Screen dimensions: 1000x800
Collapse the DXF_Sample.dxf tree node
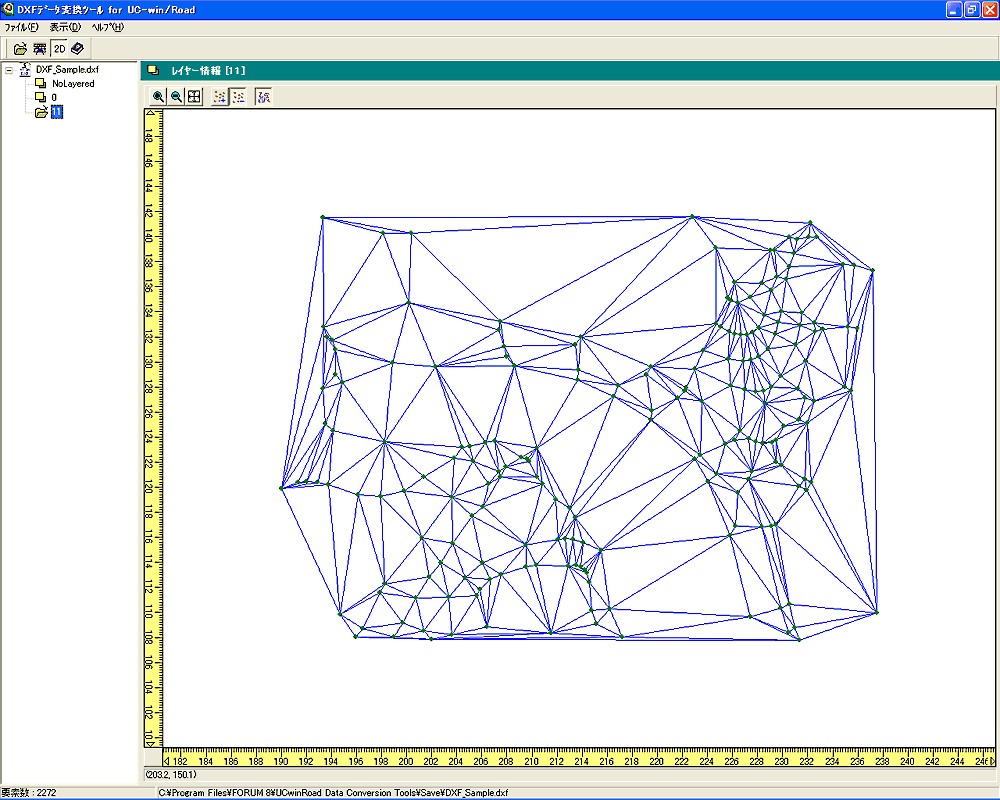[x=9, y=70]
